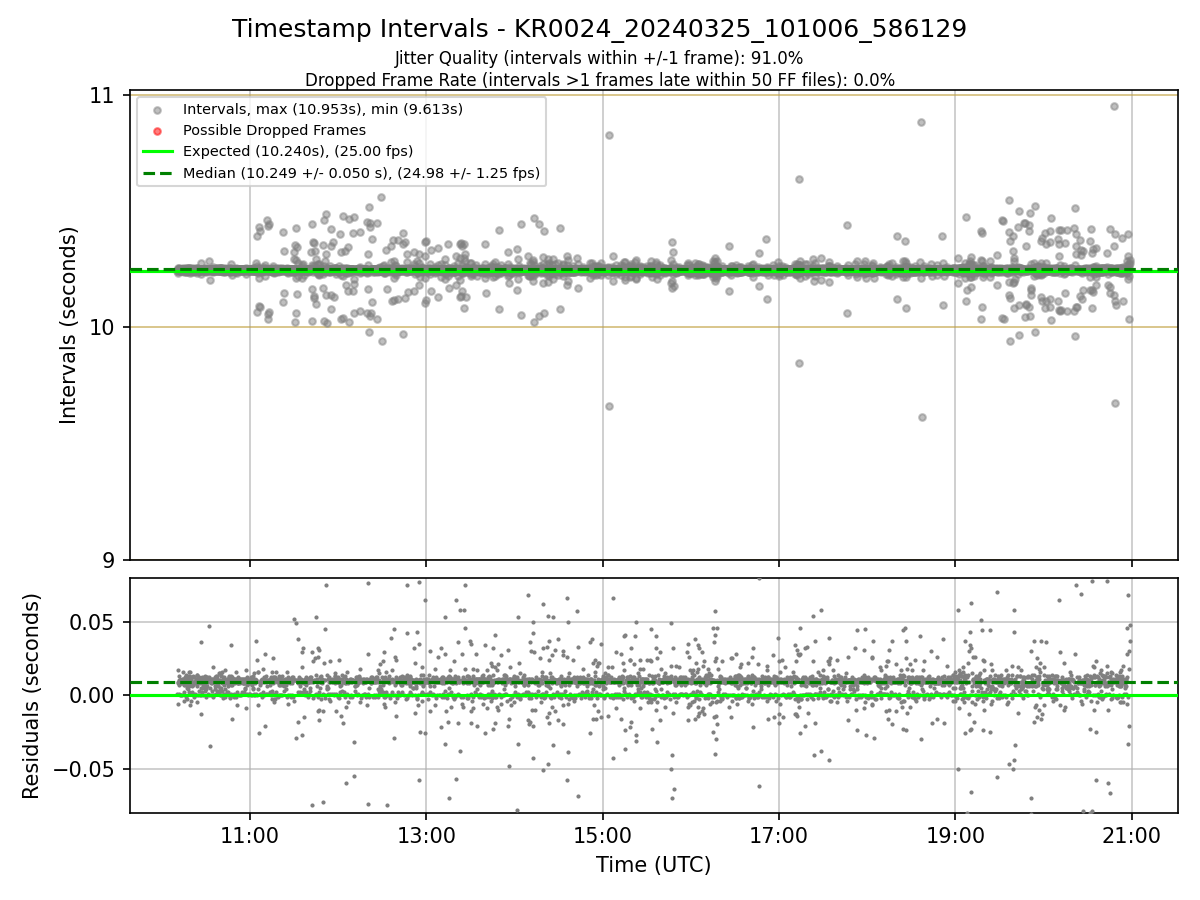This screenshot has height=900, width=1200.
Task: Click the solid green line sample in legend
Action: pyautogui.click(x=157, y=152)
